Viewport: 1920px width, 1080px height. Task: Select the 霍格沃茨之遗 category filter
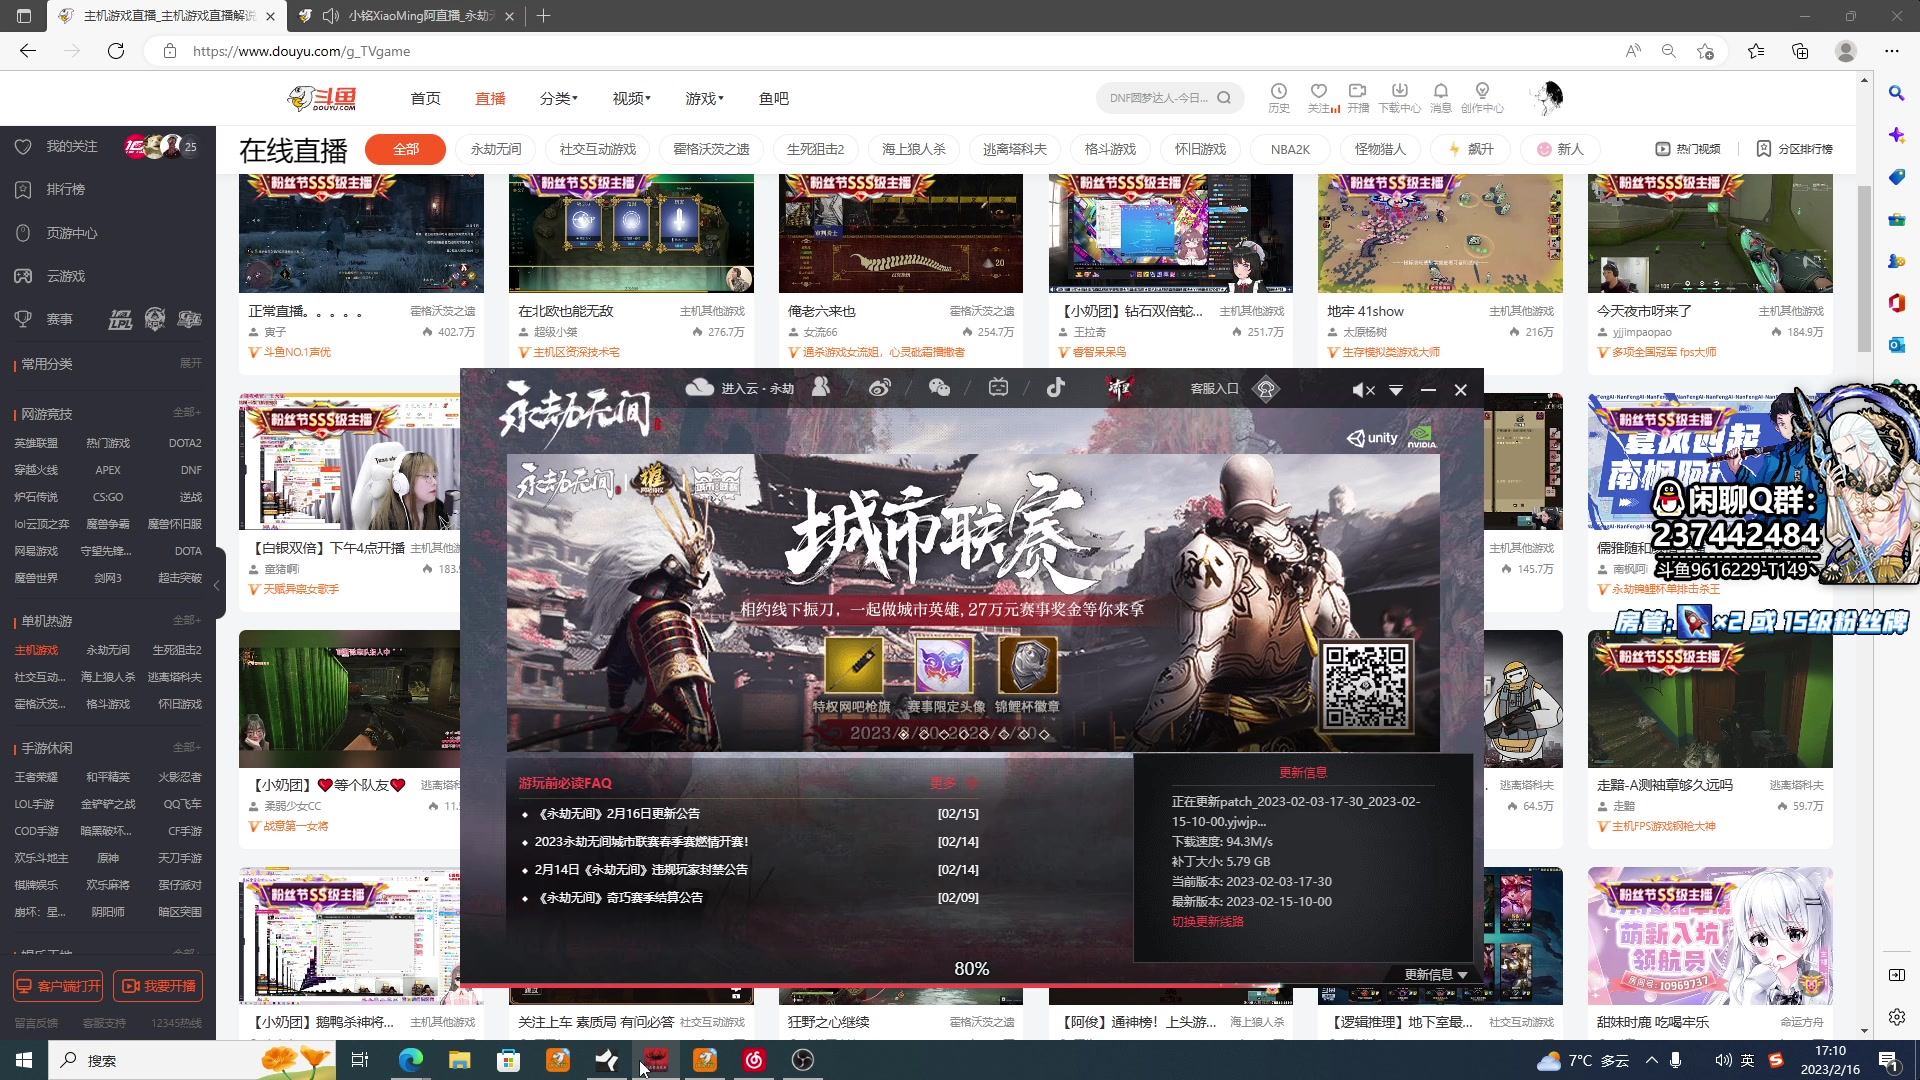[x=711, y=149]
